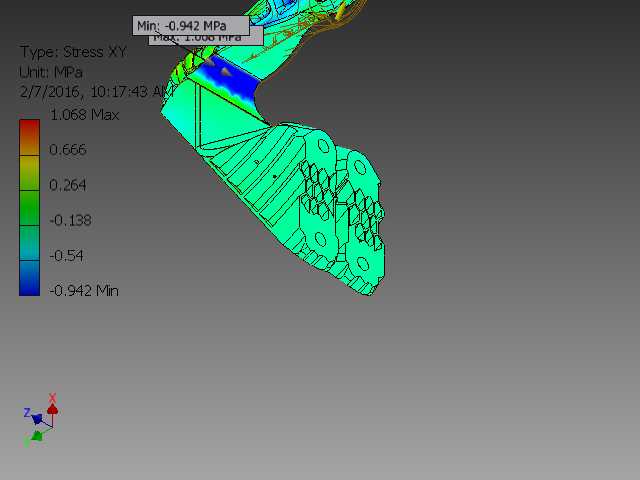
Task: Click the green Y axis arrow of the triad
Action: click(x=37, y=436)
